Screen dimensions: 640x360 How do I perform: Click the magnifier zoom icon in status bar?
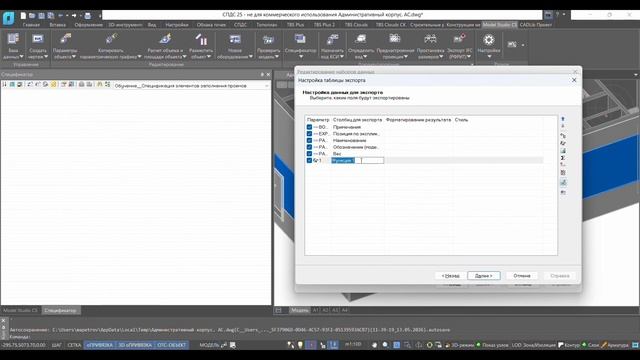pyautogui.click(x=385, y=345)
